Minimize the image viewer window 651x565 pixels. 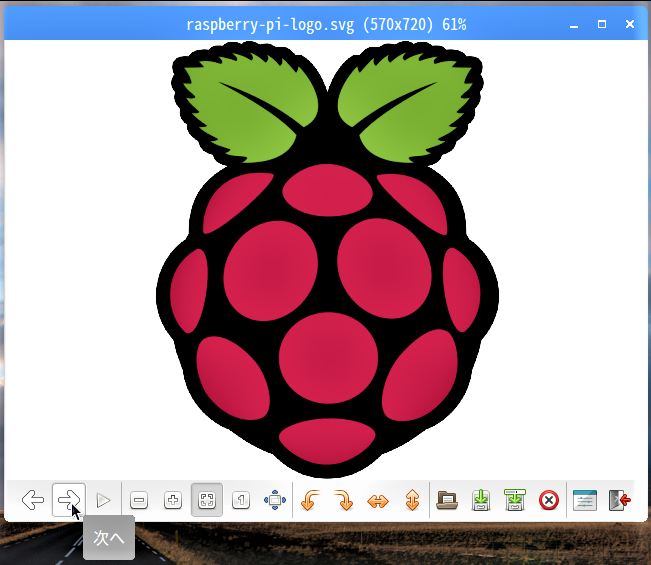(574, 25)
